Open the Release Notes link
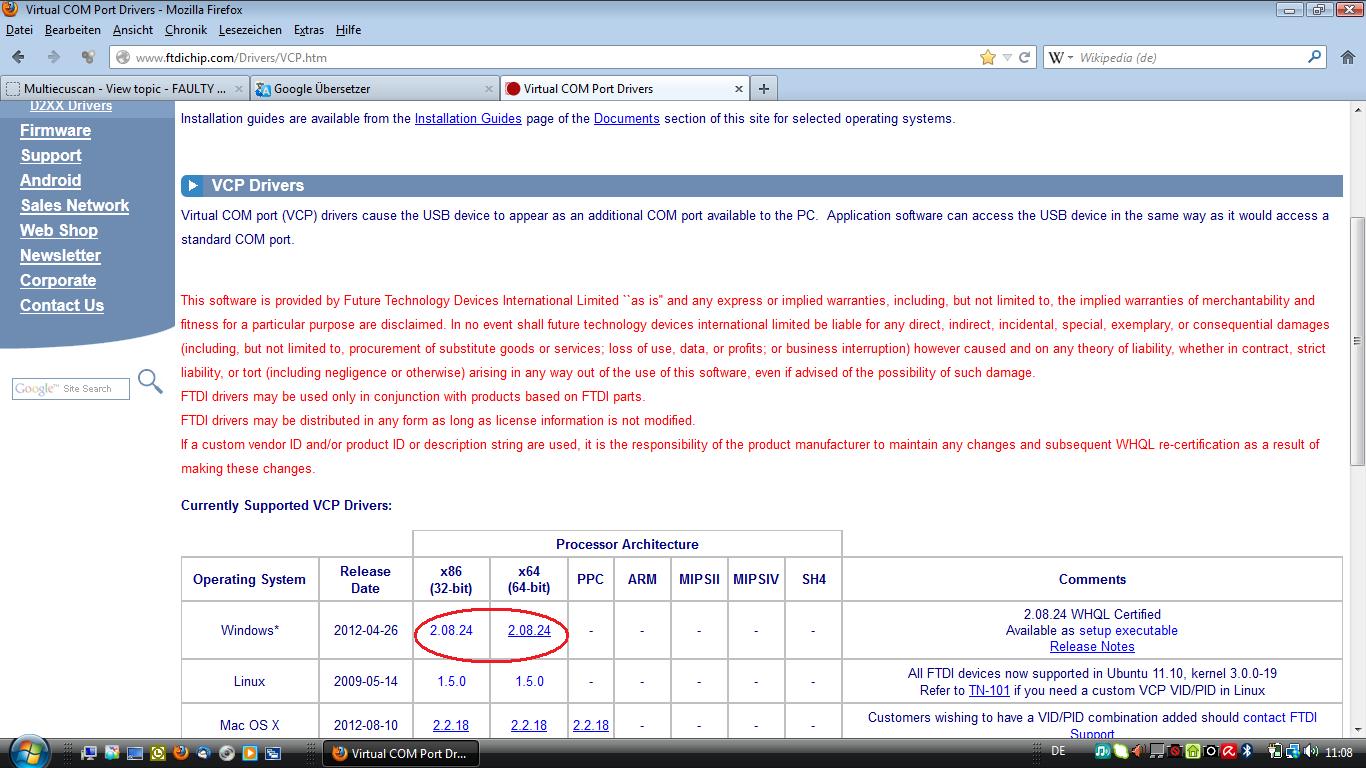The image size is (1366, 768). pyautogui.click(x=1092, y=646)
